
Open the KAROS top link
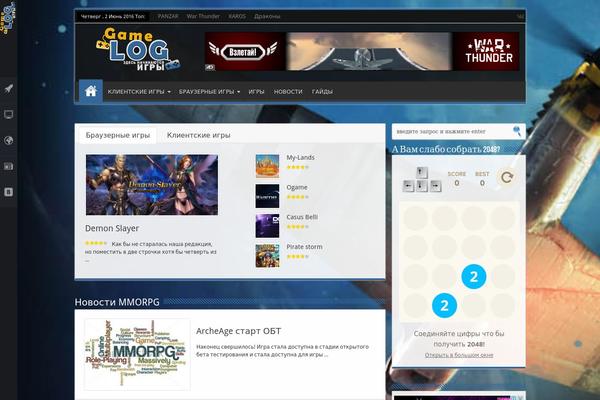coord(237,16)
